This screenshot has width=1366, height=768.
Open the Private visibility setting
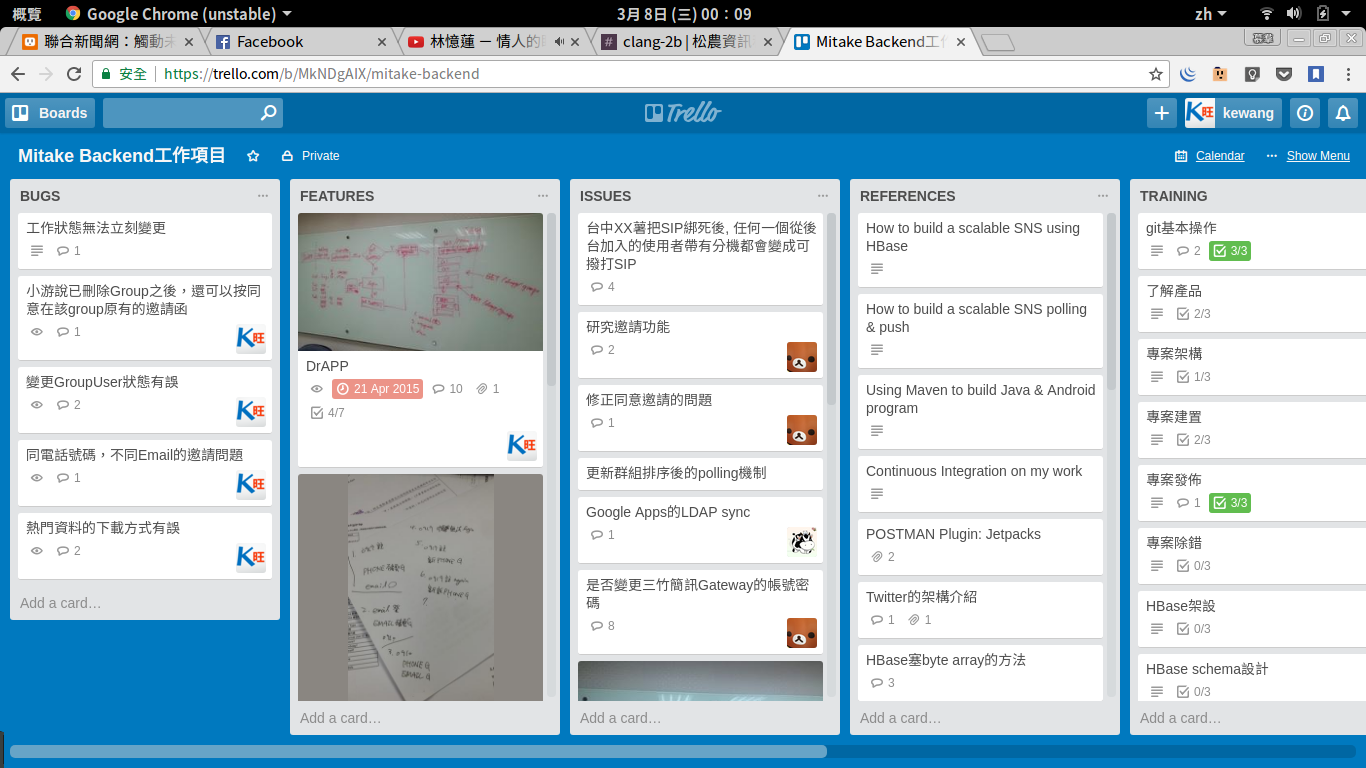(310, 156)
